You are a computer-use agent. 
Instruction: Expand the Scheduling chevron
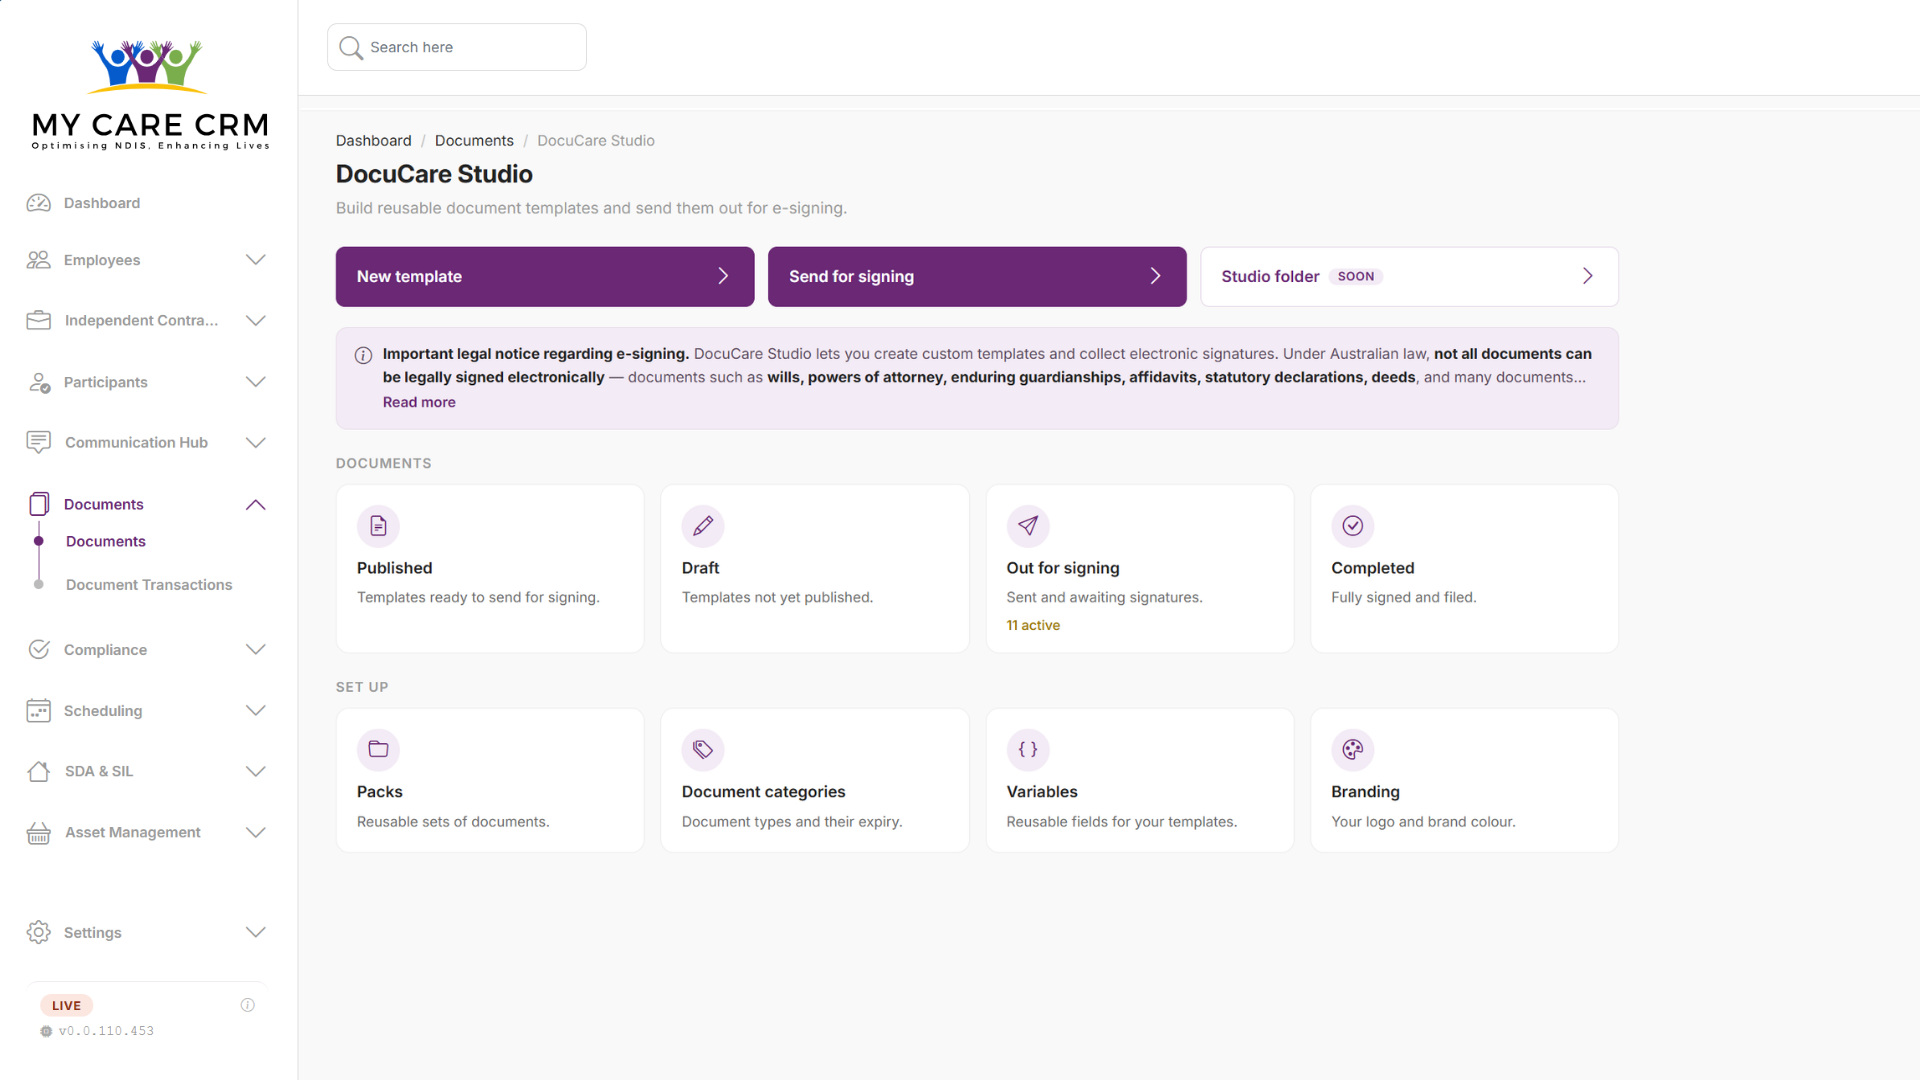256,711
